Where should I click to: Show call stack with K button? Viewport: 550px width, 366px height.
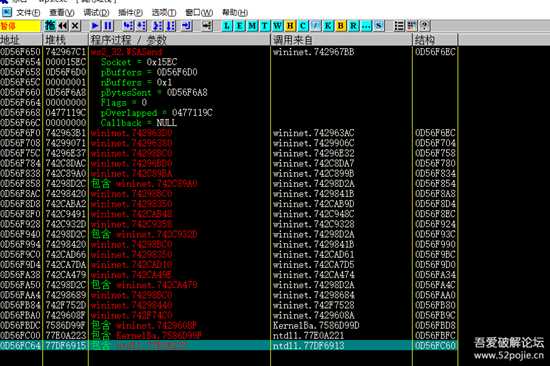(328, 26)
